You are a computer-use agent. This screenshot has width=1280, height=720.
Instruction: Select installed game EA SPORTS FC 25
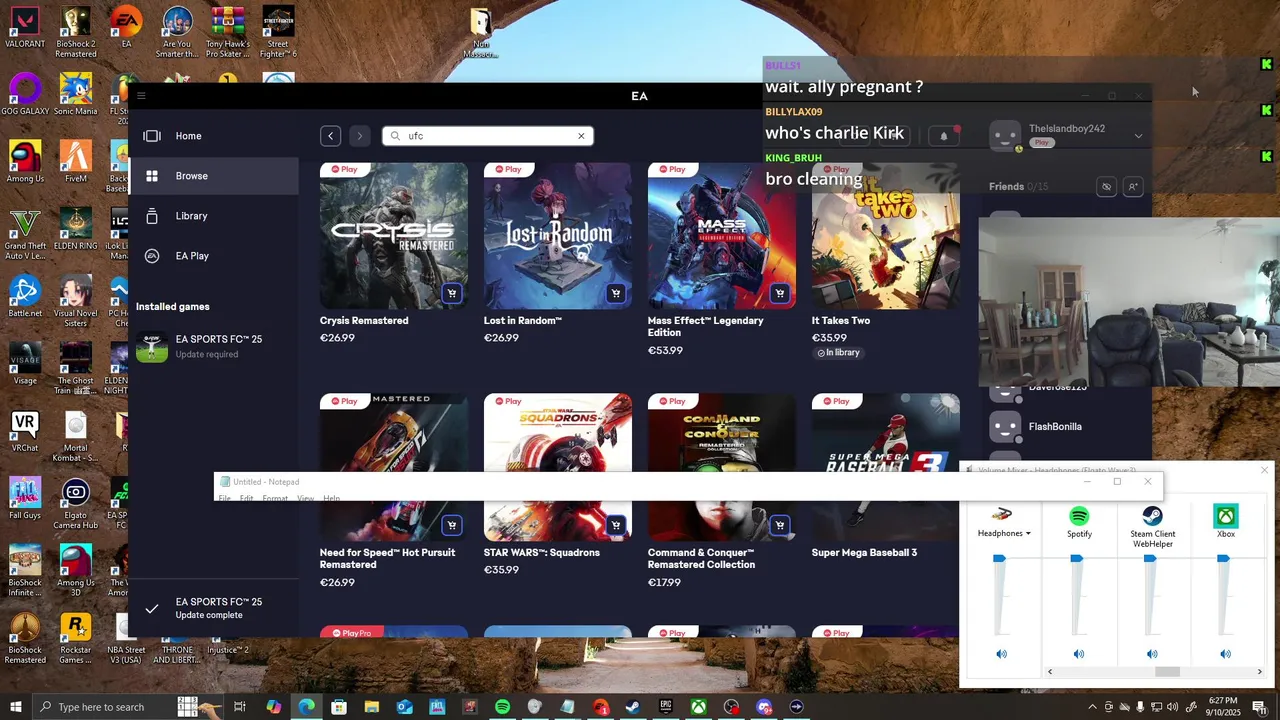pyautogui.click(x=214, y=346)
